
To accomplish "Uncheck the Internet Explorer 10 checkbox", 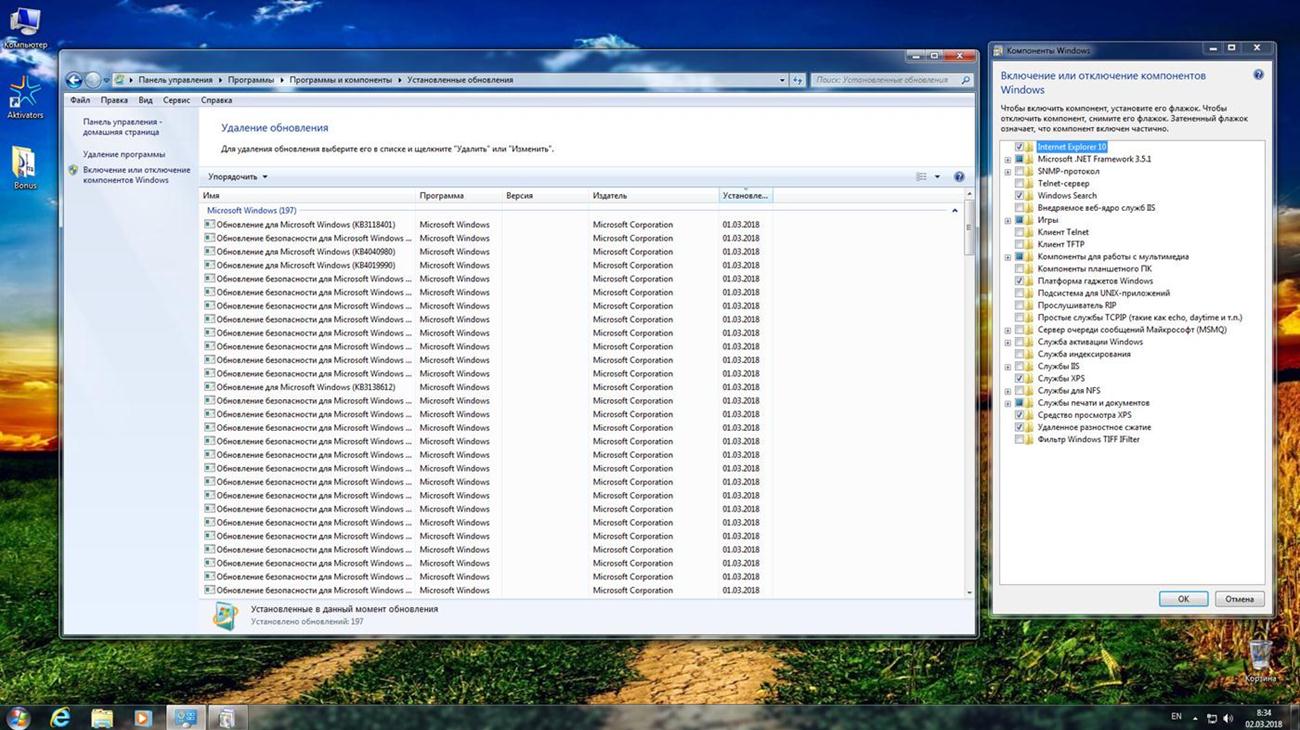I will (1019, 147).
